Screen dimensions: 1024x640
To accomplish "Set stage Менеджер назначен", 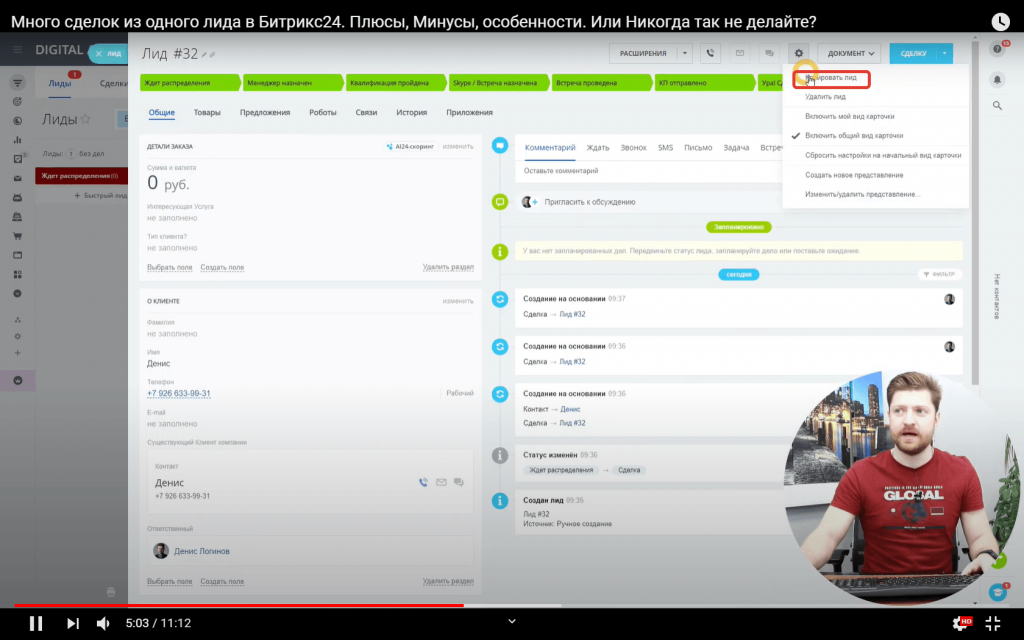I will coord(293,83).
